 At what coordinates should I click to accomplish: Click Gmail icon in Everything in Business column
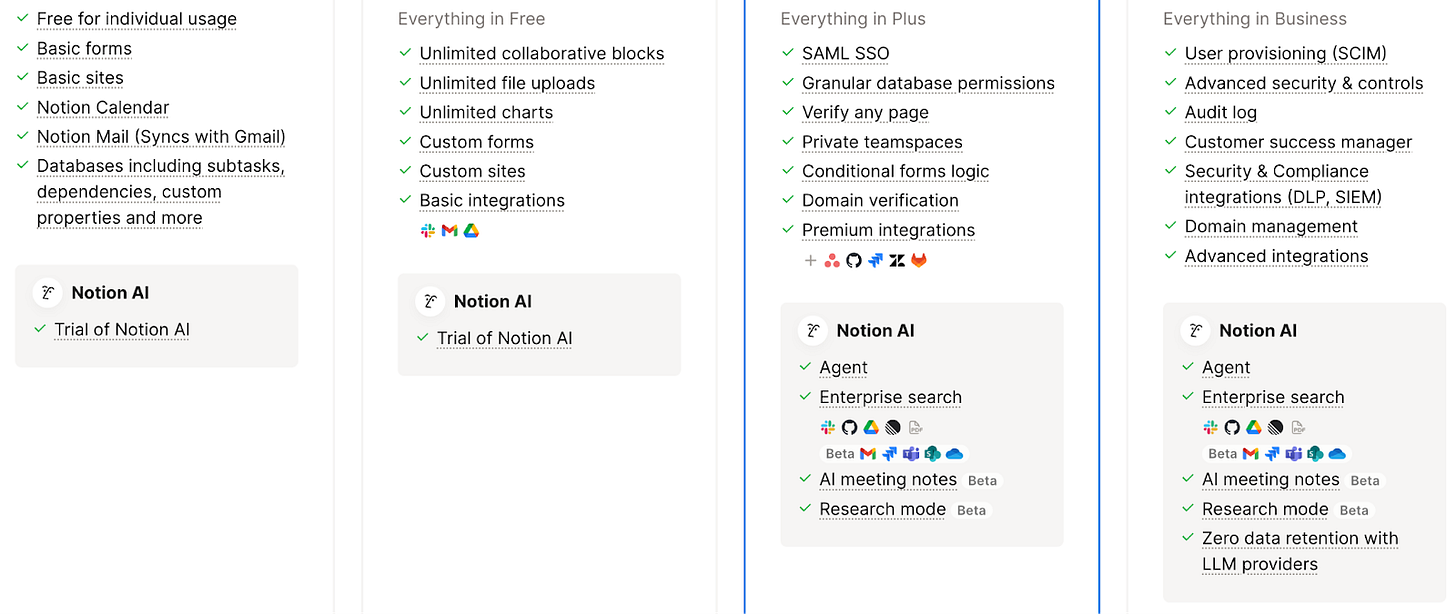(x=1250, y=454)
